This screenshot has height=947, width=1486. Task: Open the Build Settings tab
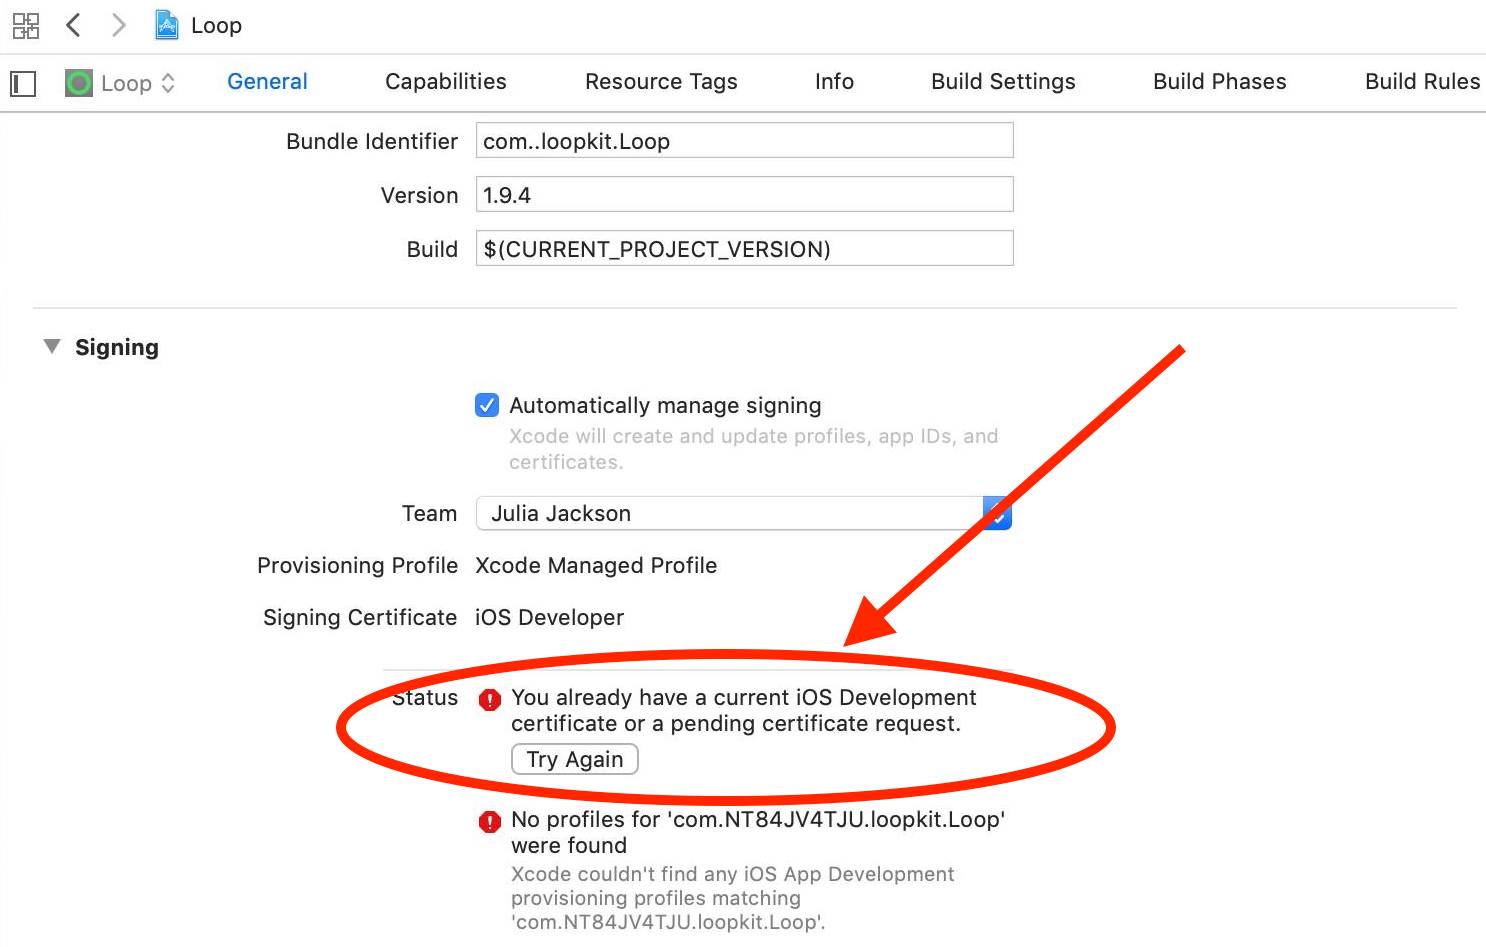1003,82
